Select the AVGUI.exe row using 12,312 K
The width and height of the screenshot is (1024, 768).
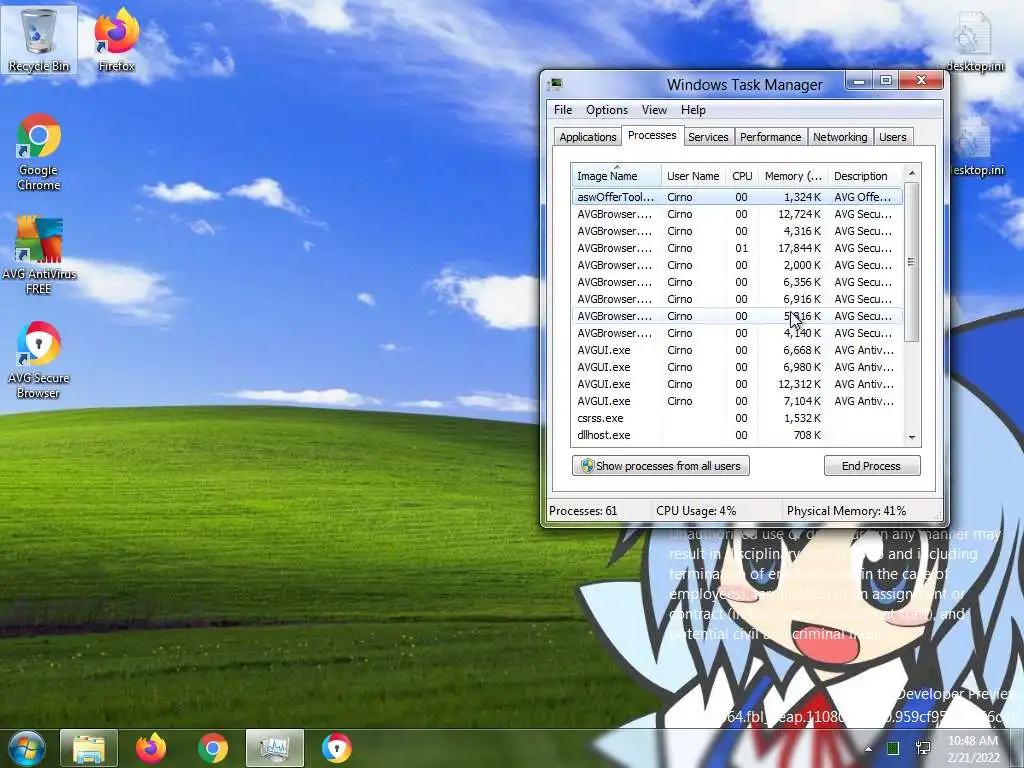click(737, 383)
